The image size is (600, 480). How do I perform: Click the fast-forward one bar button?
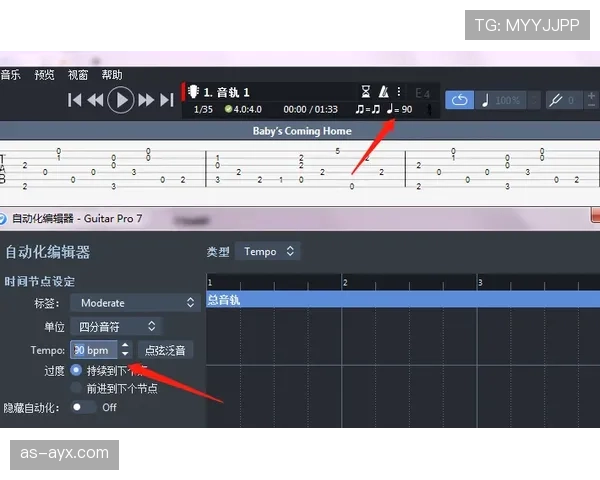(x=146, y=100)
